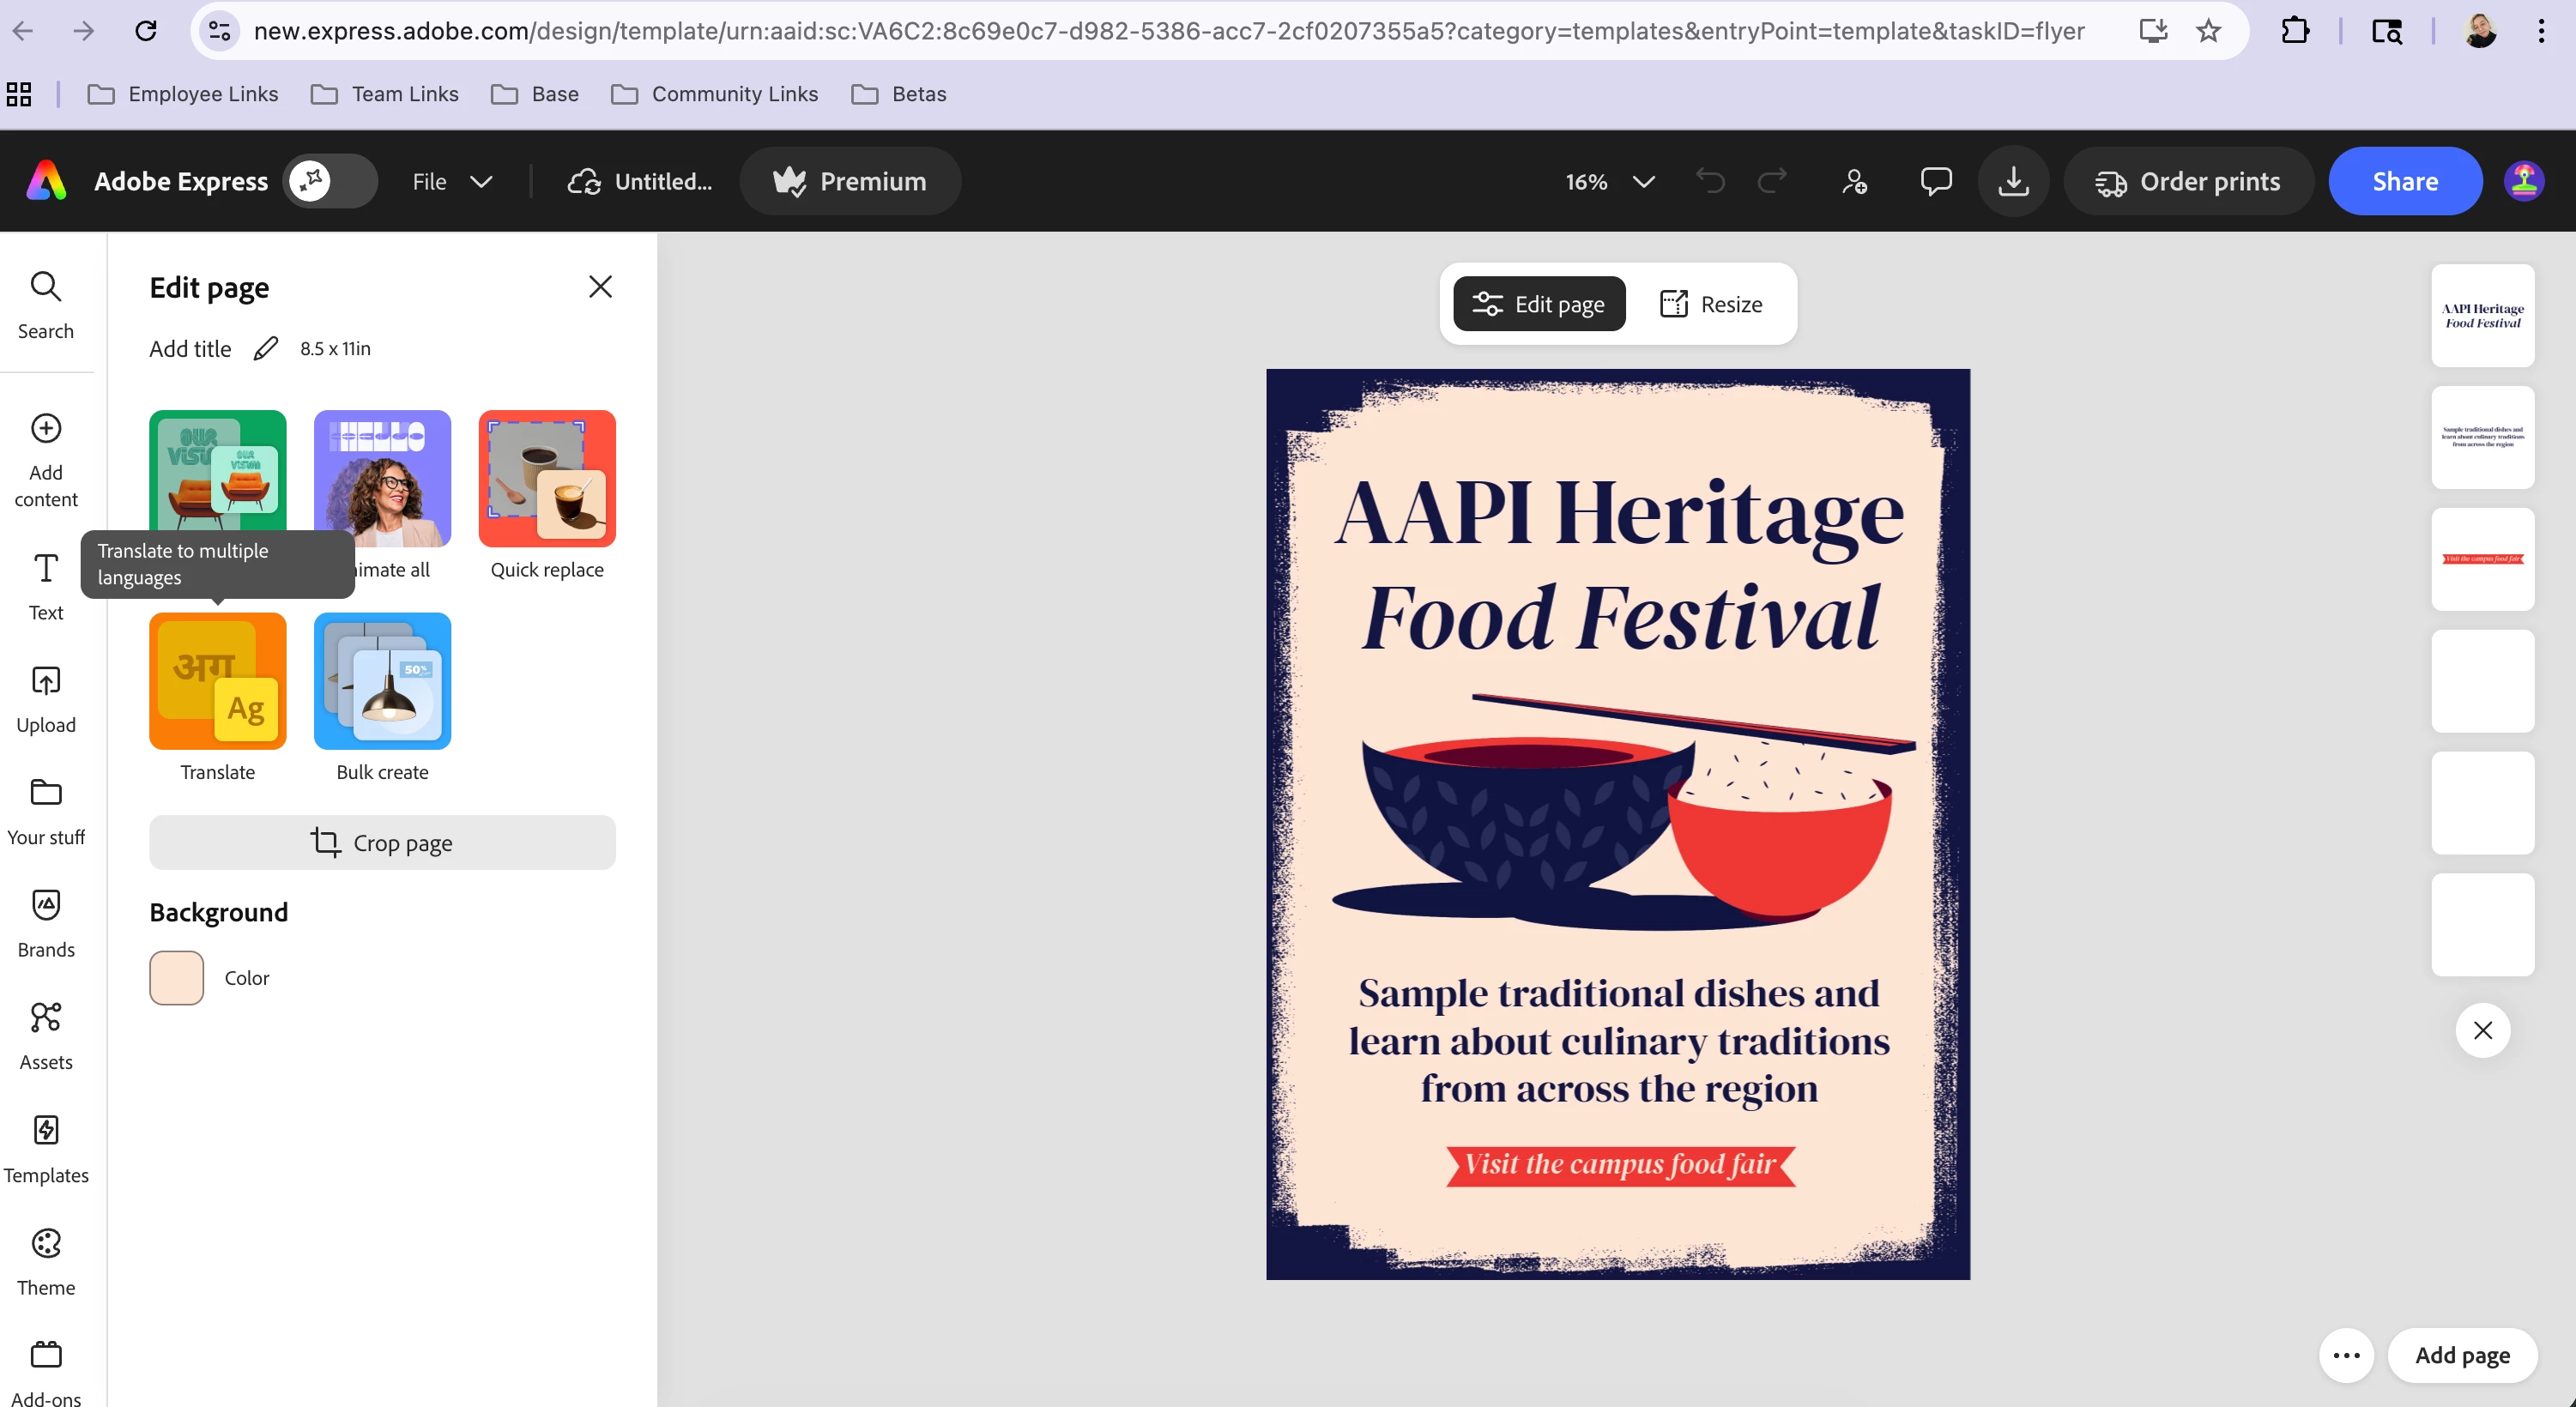The height and width of the screenshot is (1407, 2576).
Task: Expand the File menu dropdown
Action: tap(452, 181)
